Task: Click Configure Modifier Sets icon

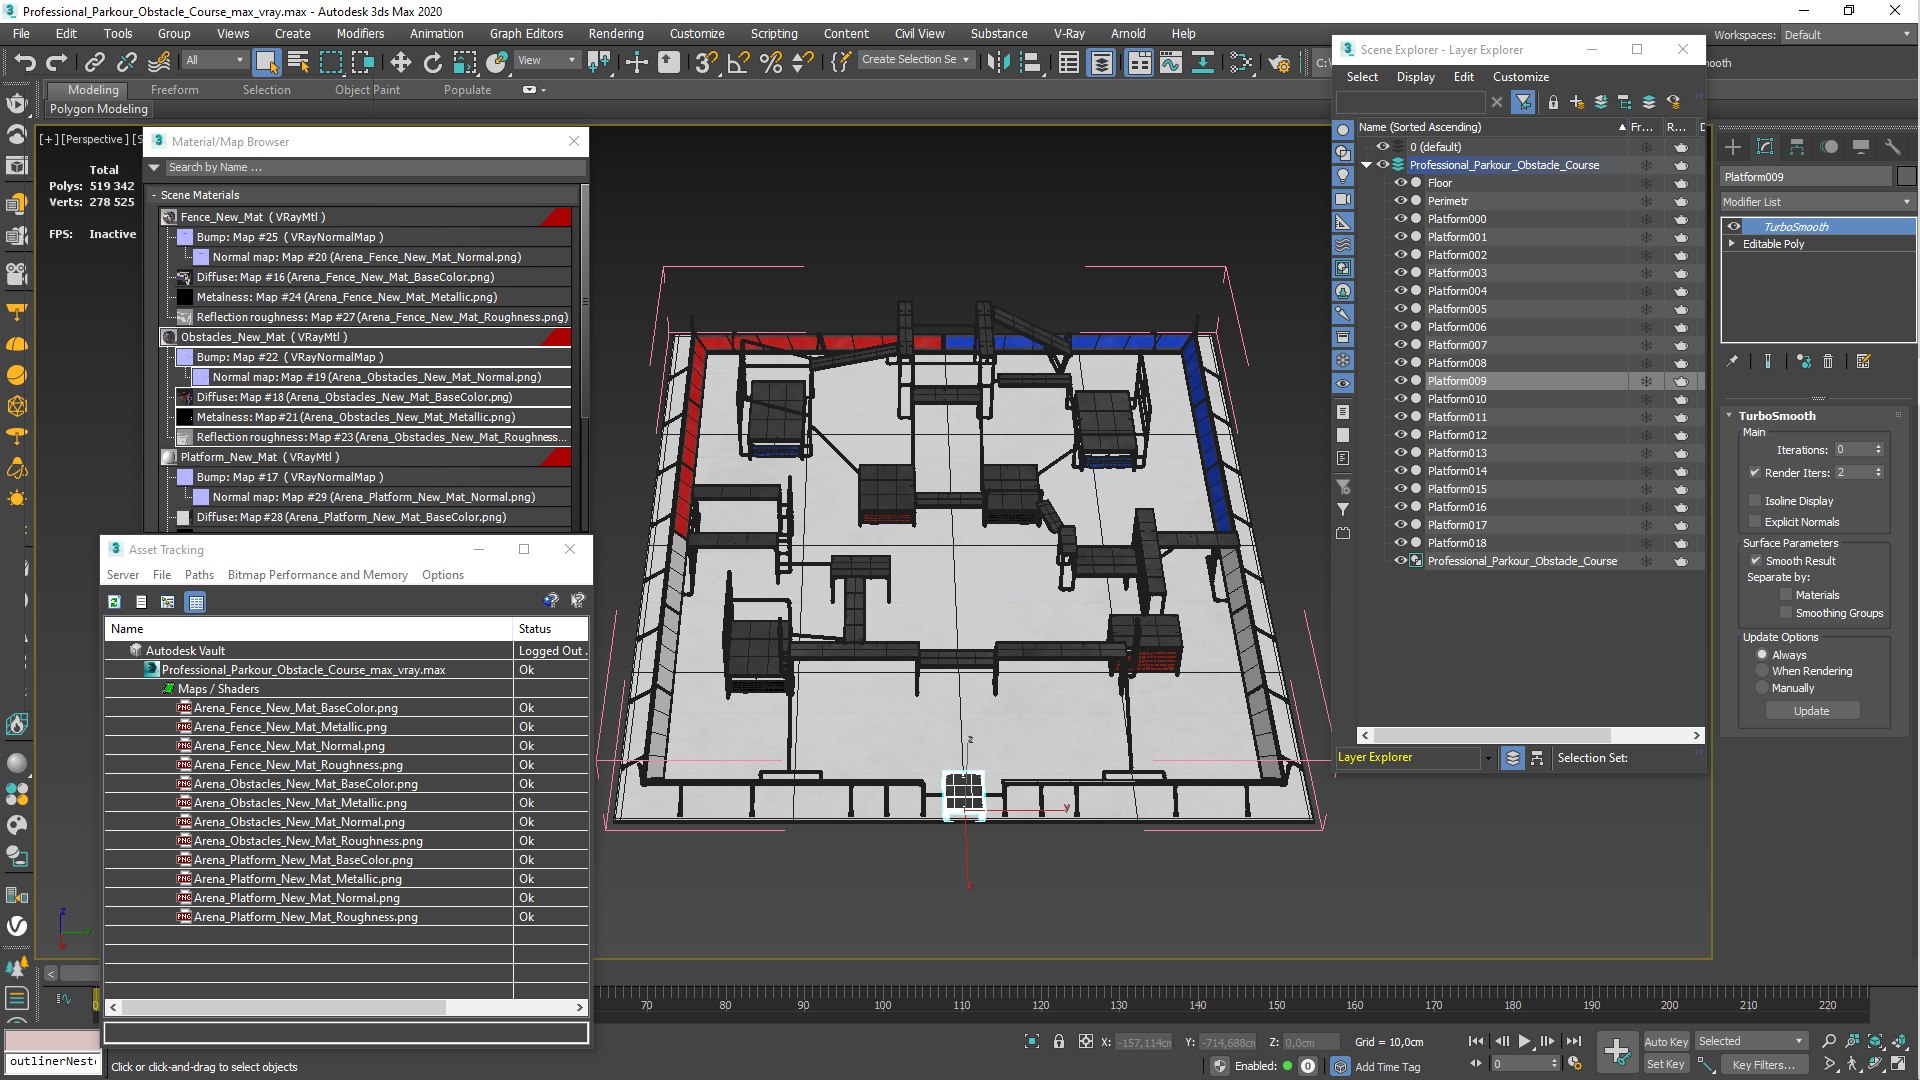Action: pos(1863,361)
